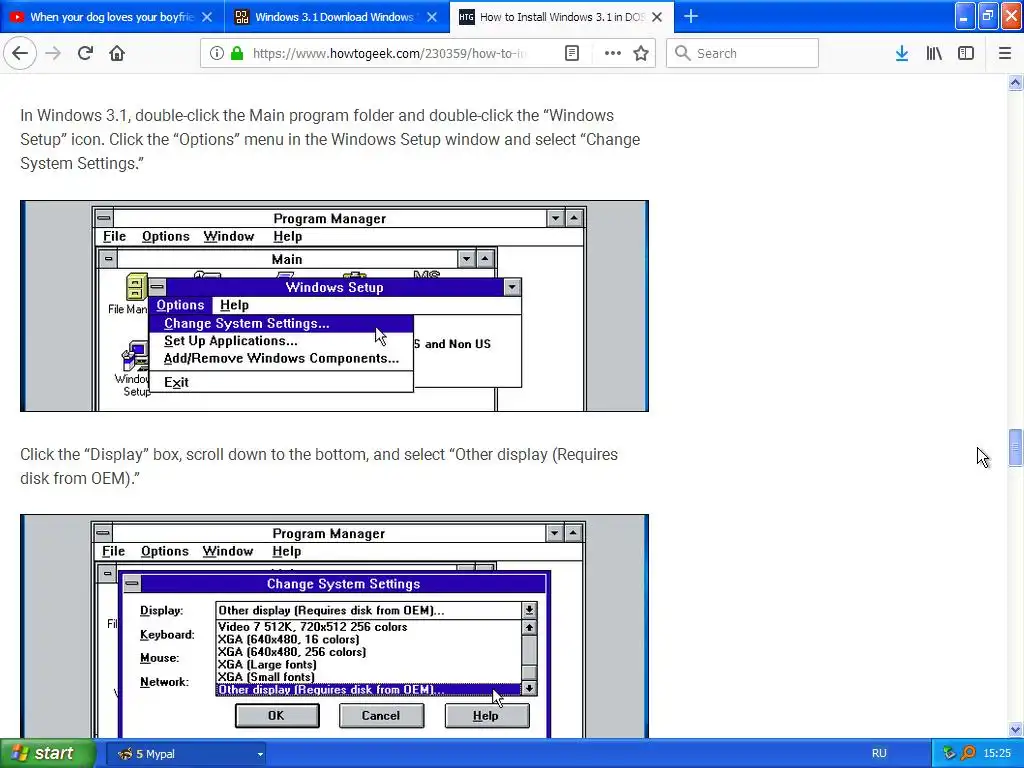Viewport: 1024px width, 768px height.
Task: Open a new tab with plus button
Action: (x=690, y=16)
